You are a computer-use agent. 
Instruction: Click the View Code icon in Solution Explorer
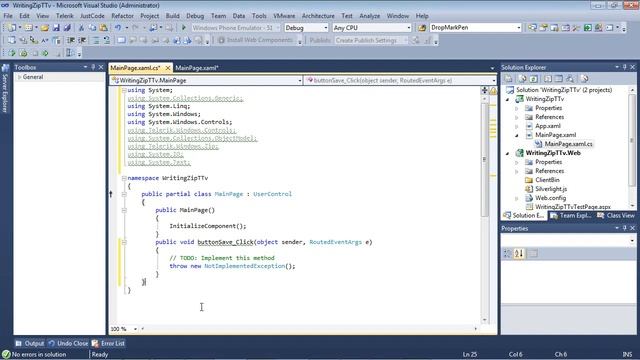pyautogui.click(x=548, y=79)
